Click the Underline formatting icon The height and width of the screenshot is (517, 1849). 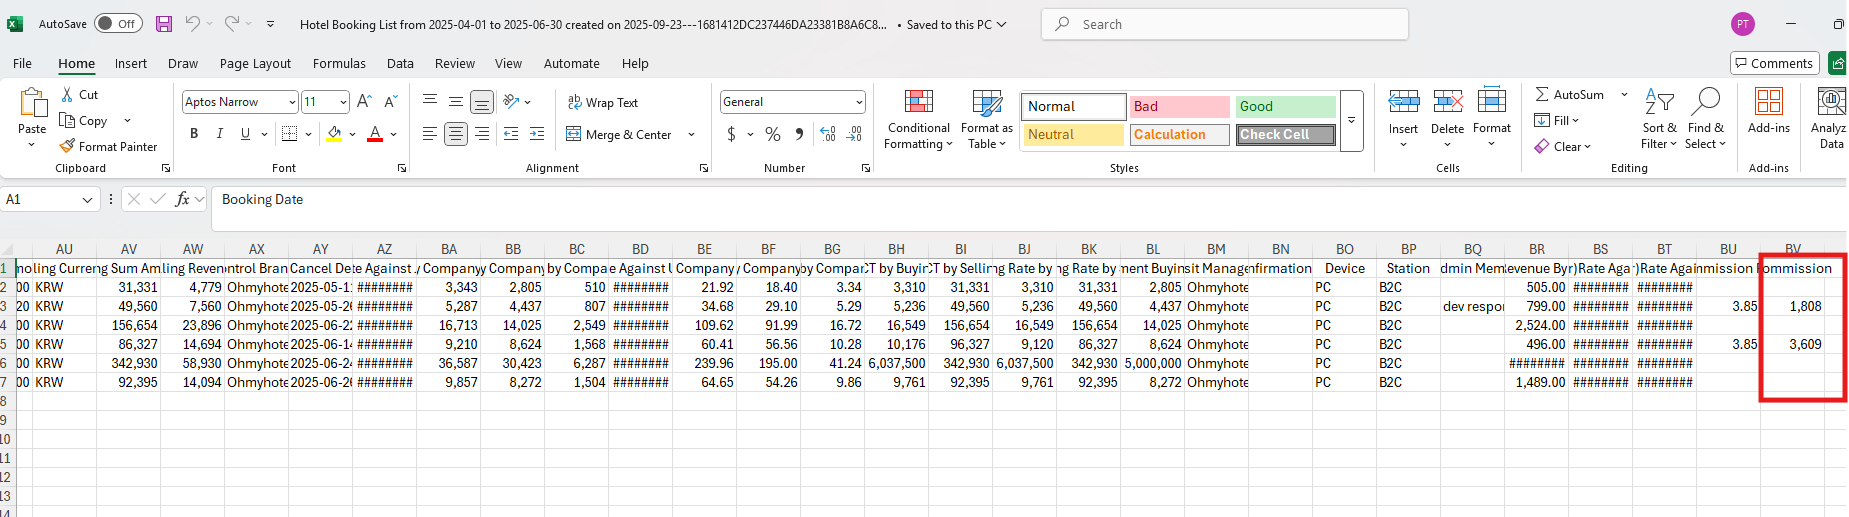[245, 134]
